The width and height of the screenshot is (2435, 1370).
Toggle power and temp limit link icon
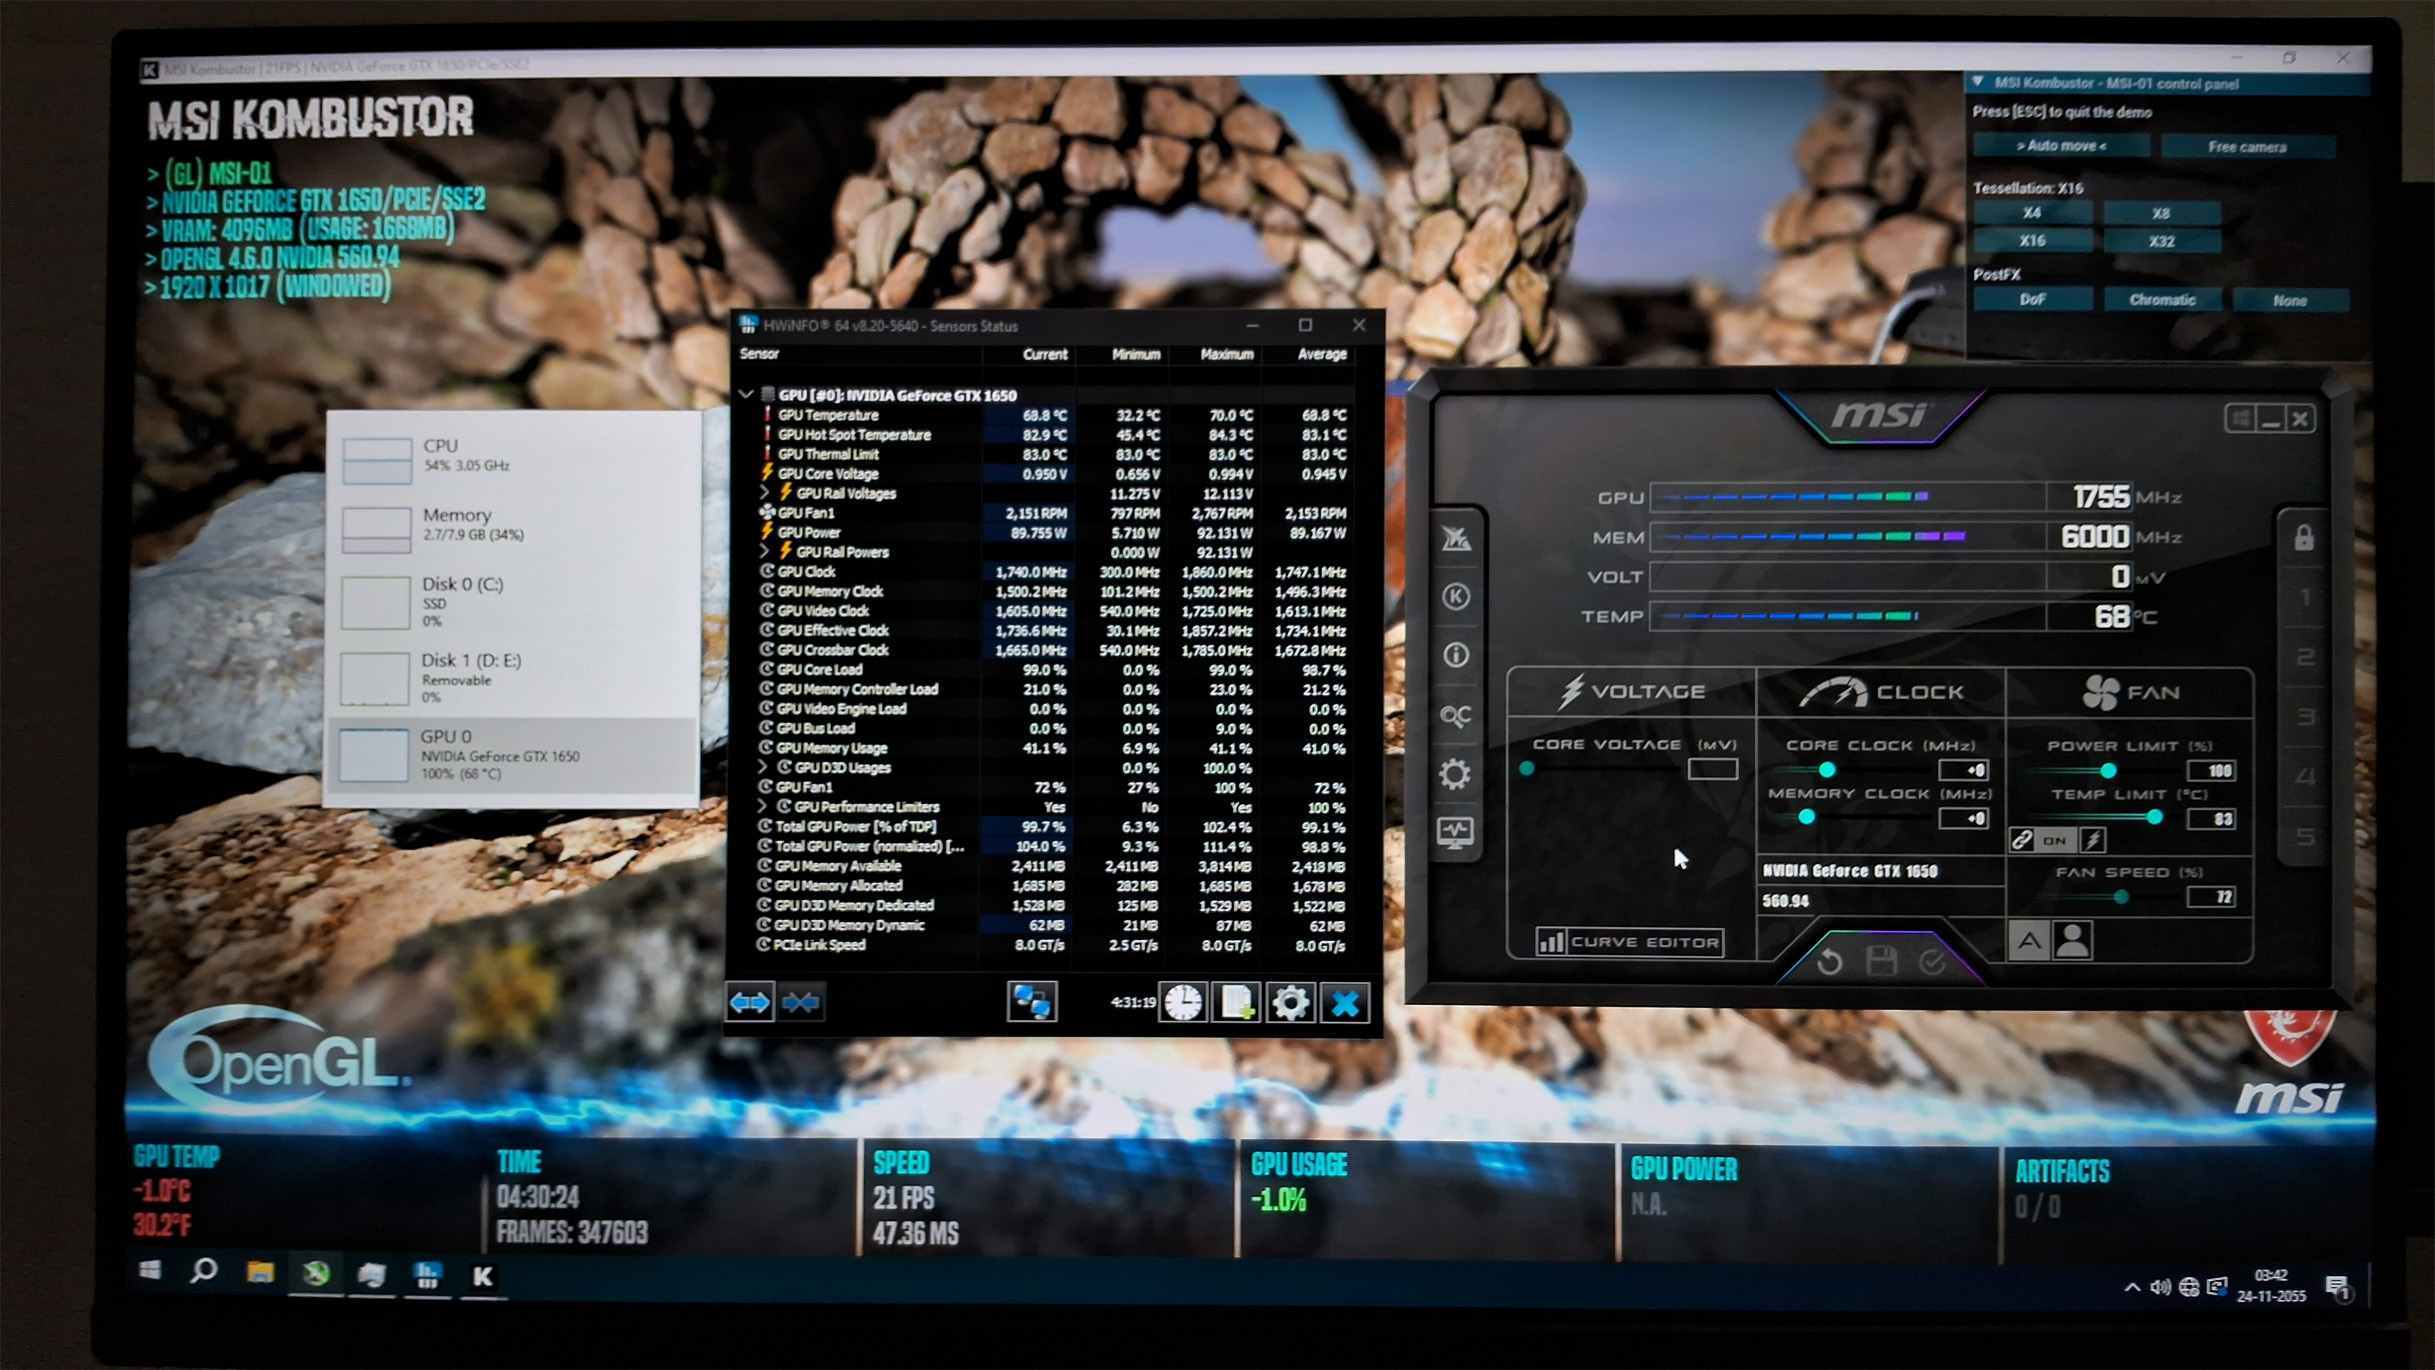2022,840
